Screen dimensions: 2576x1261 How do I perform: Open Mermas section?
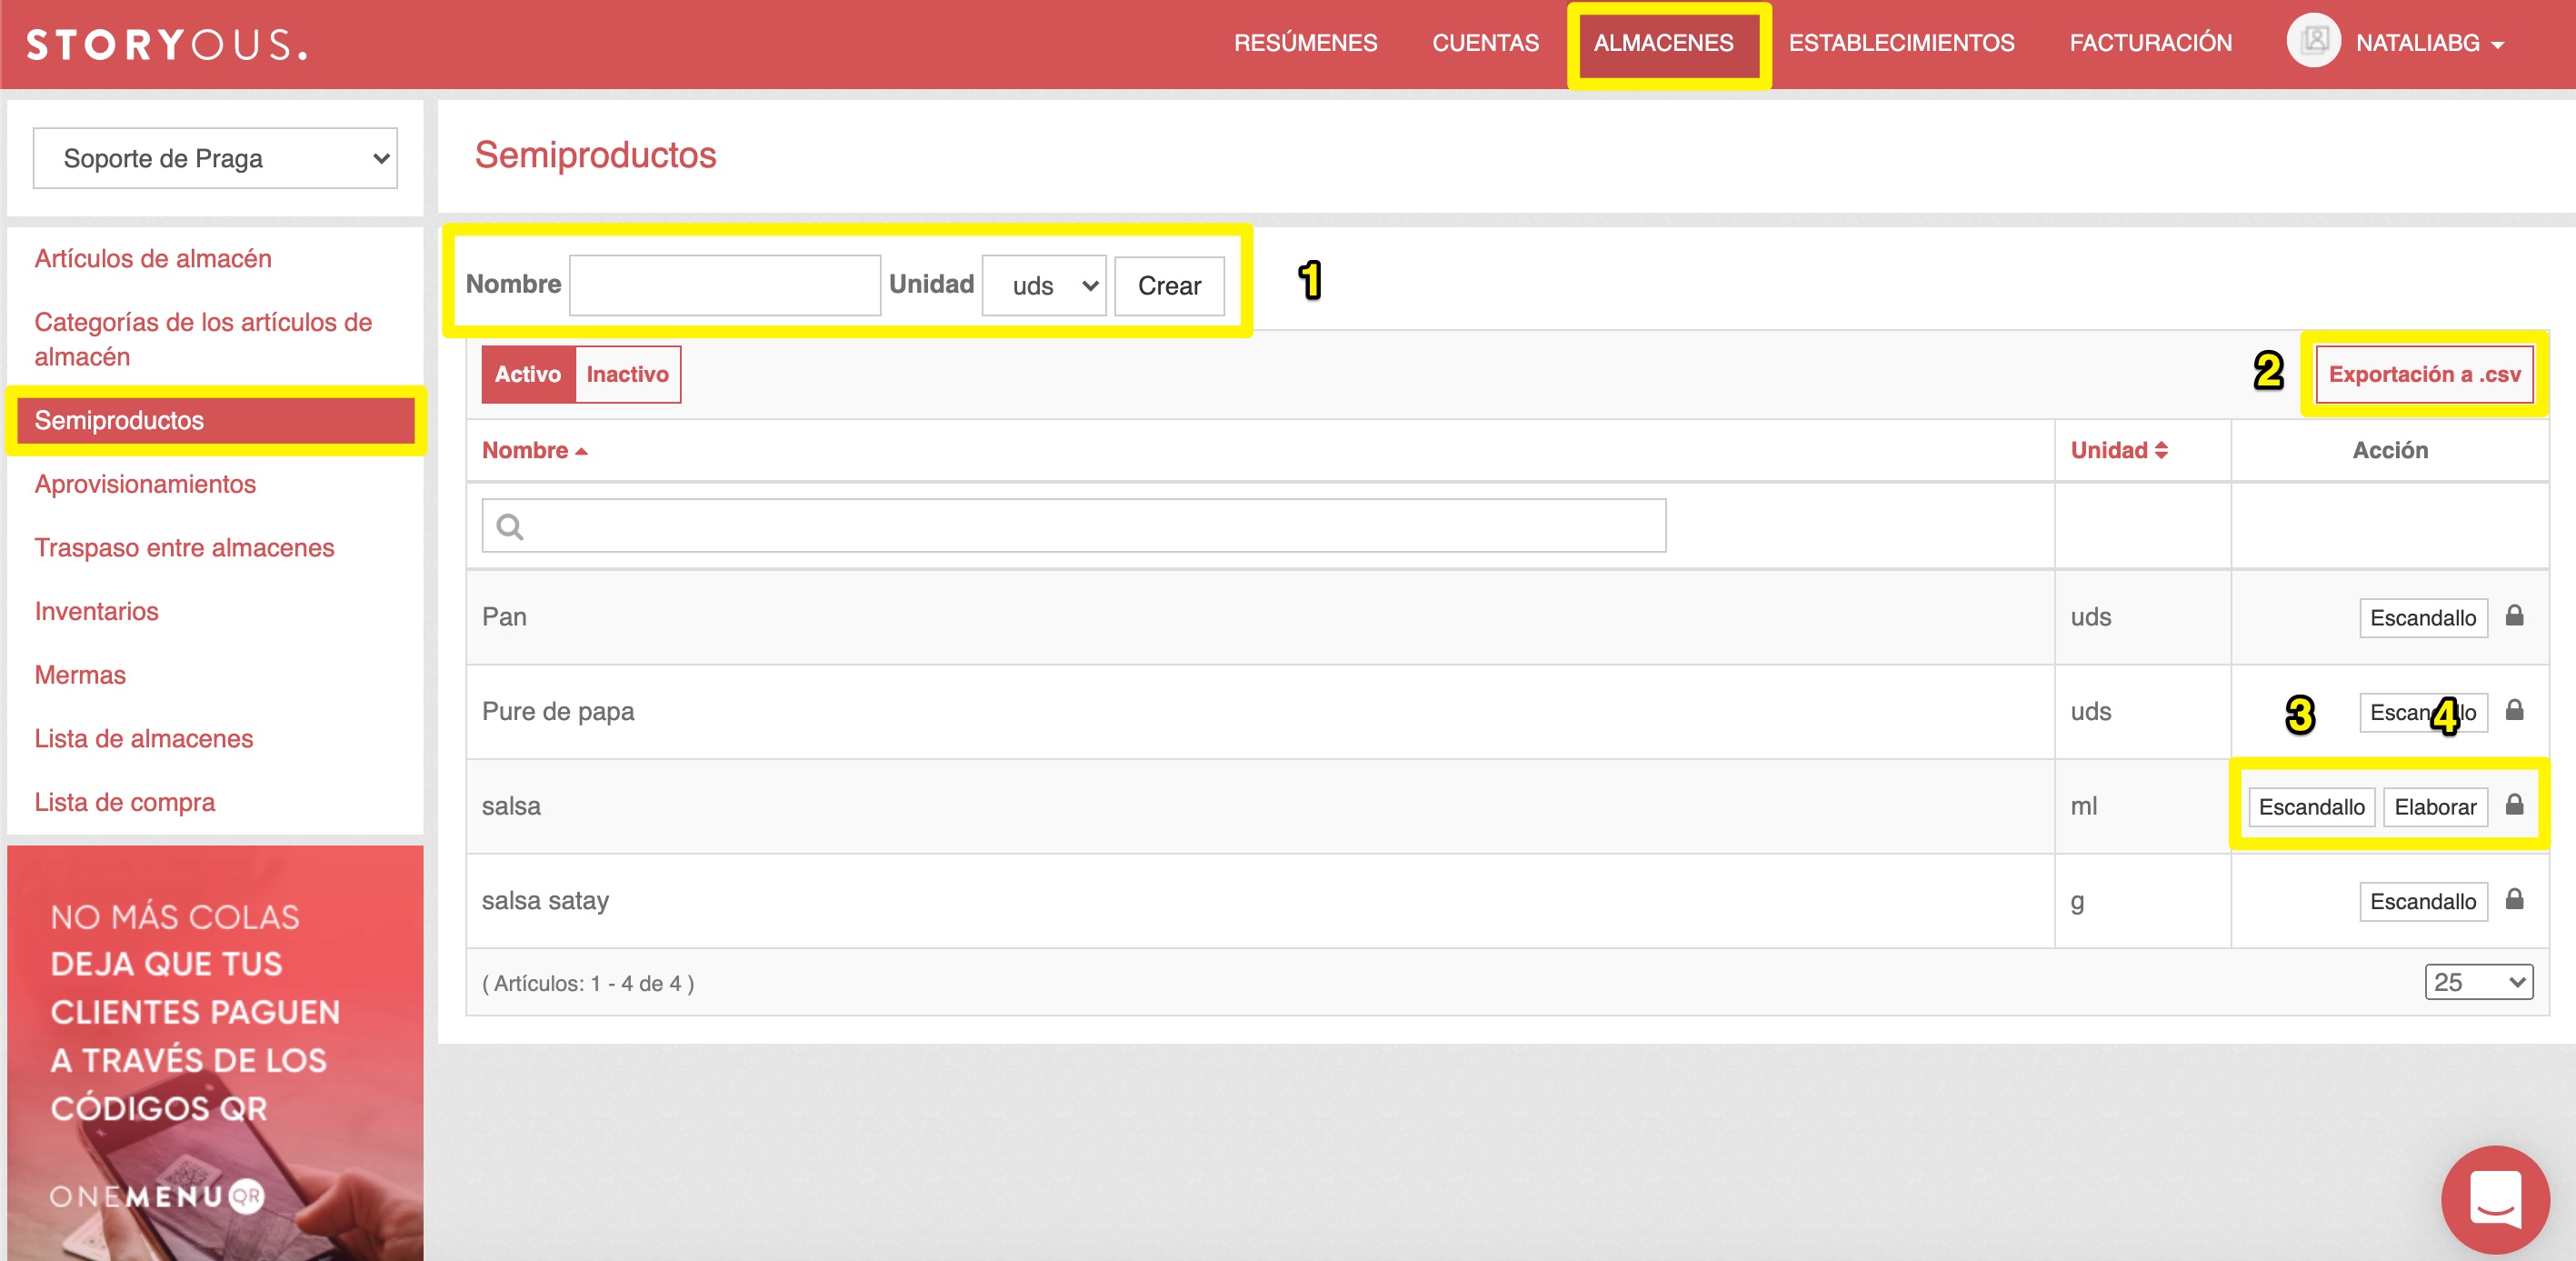click(x=80, y=676)
